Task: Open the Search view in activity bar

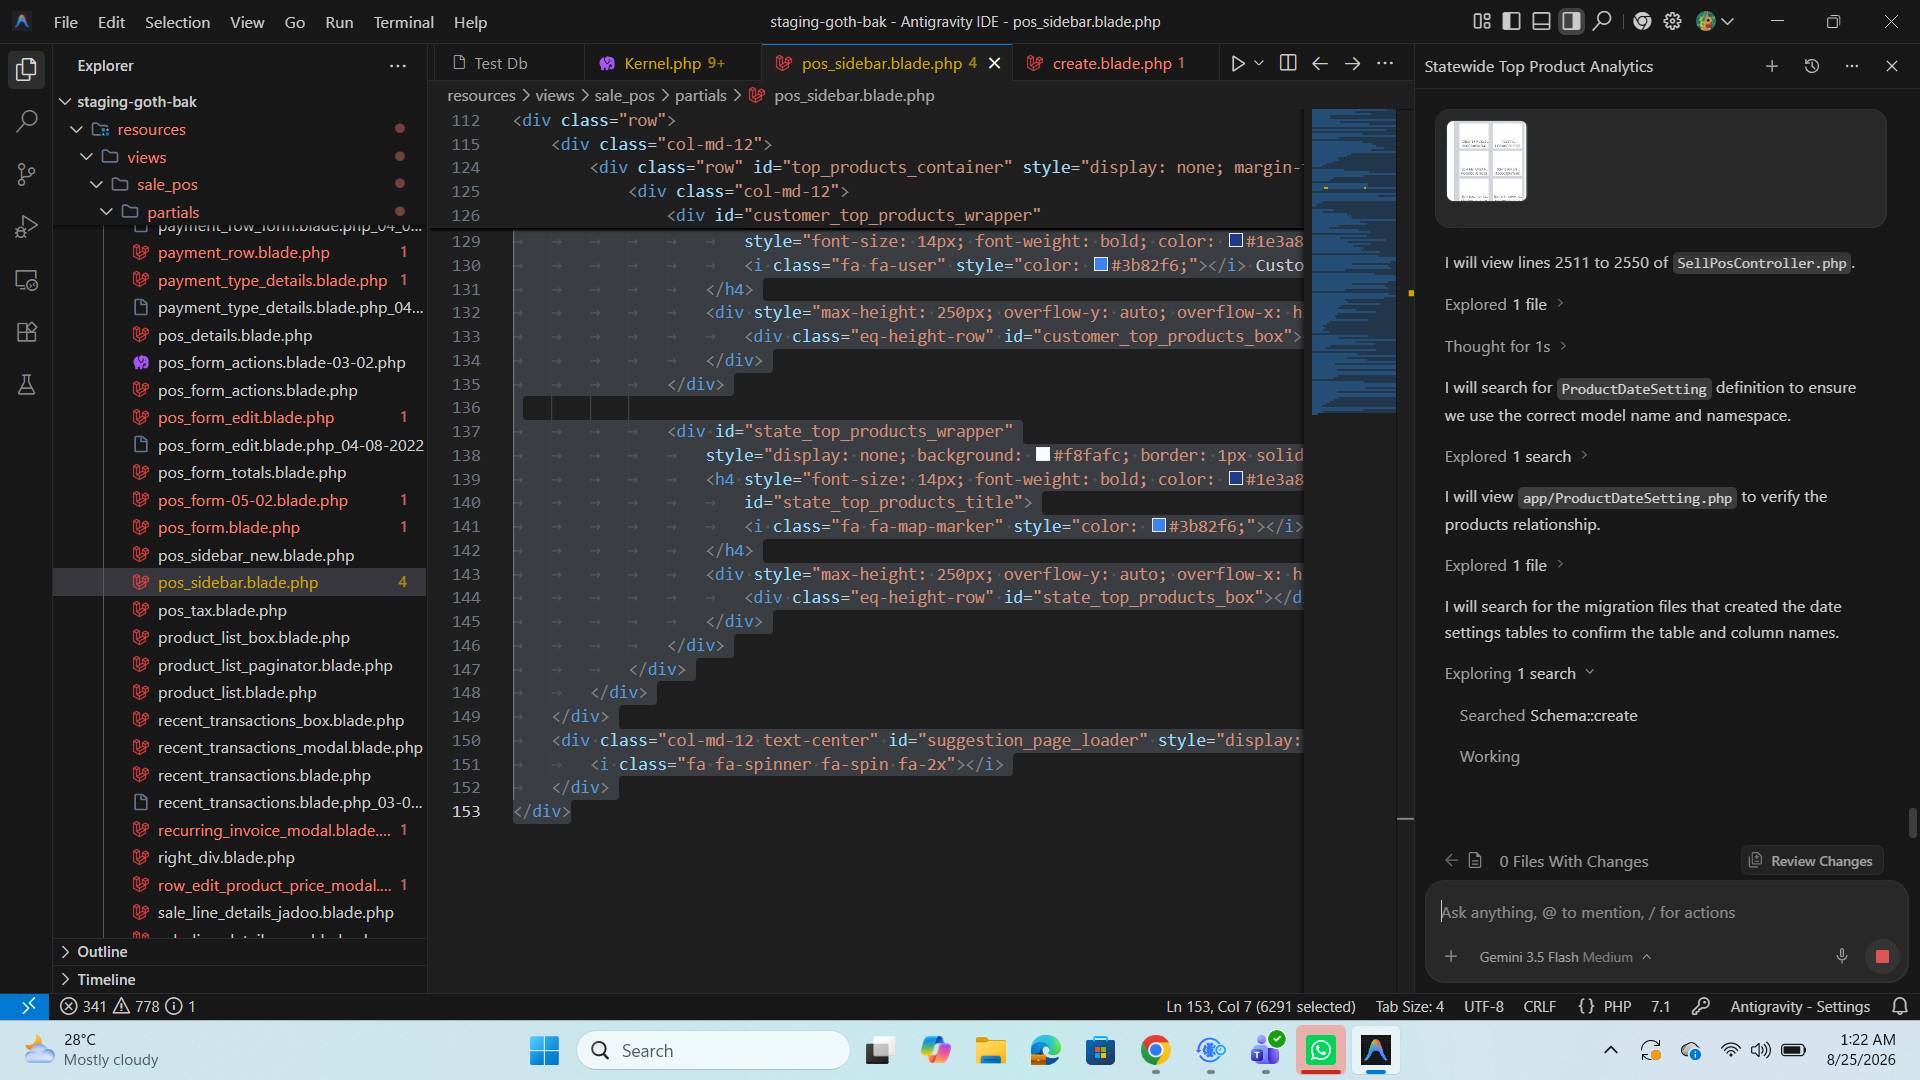Action: pos(27,122)
